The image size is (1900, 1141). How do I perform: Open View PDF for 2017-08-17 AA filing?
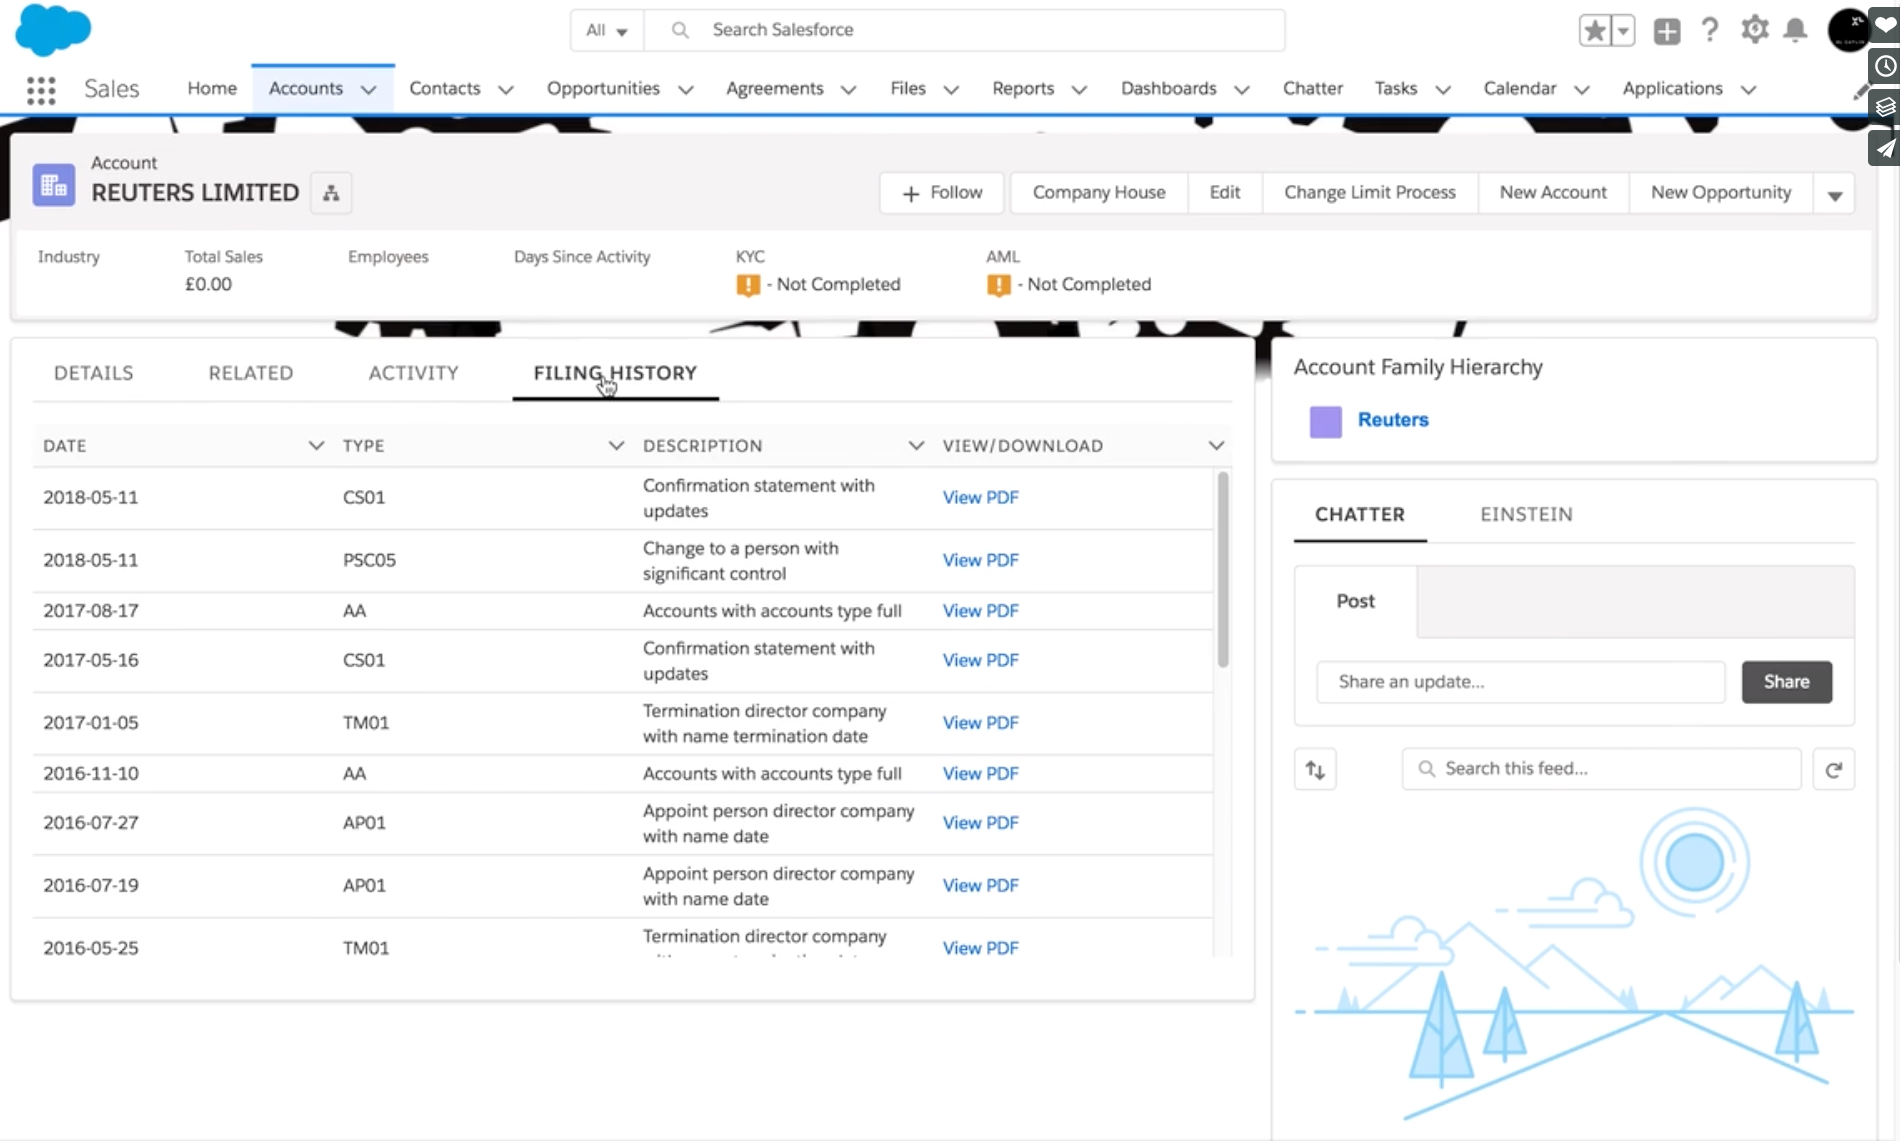[980, 611]
